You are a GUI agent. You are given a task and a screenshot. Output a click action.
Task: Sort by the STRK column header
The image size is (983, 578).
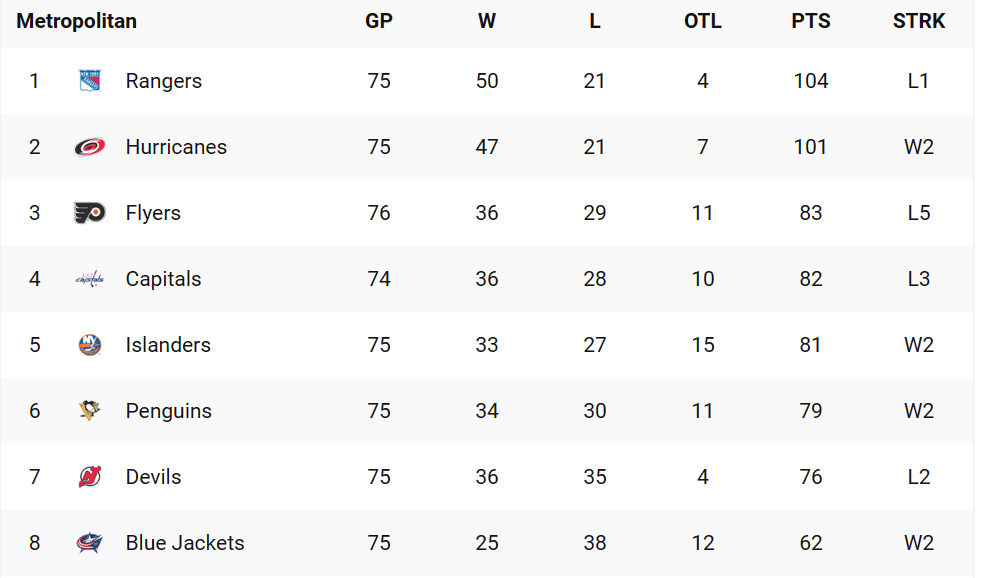(x=918, y=21)
